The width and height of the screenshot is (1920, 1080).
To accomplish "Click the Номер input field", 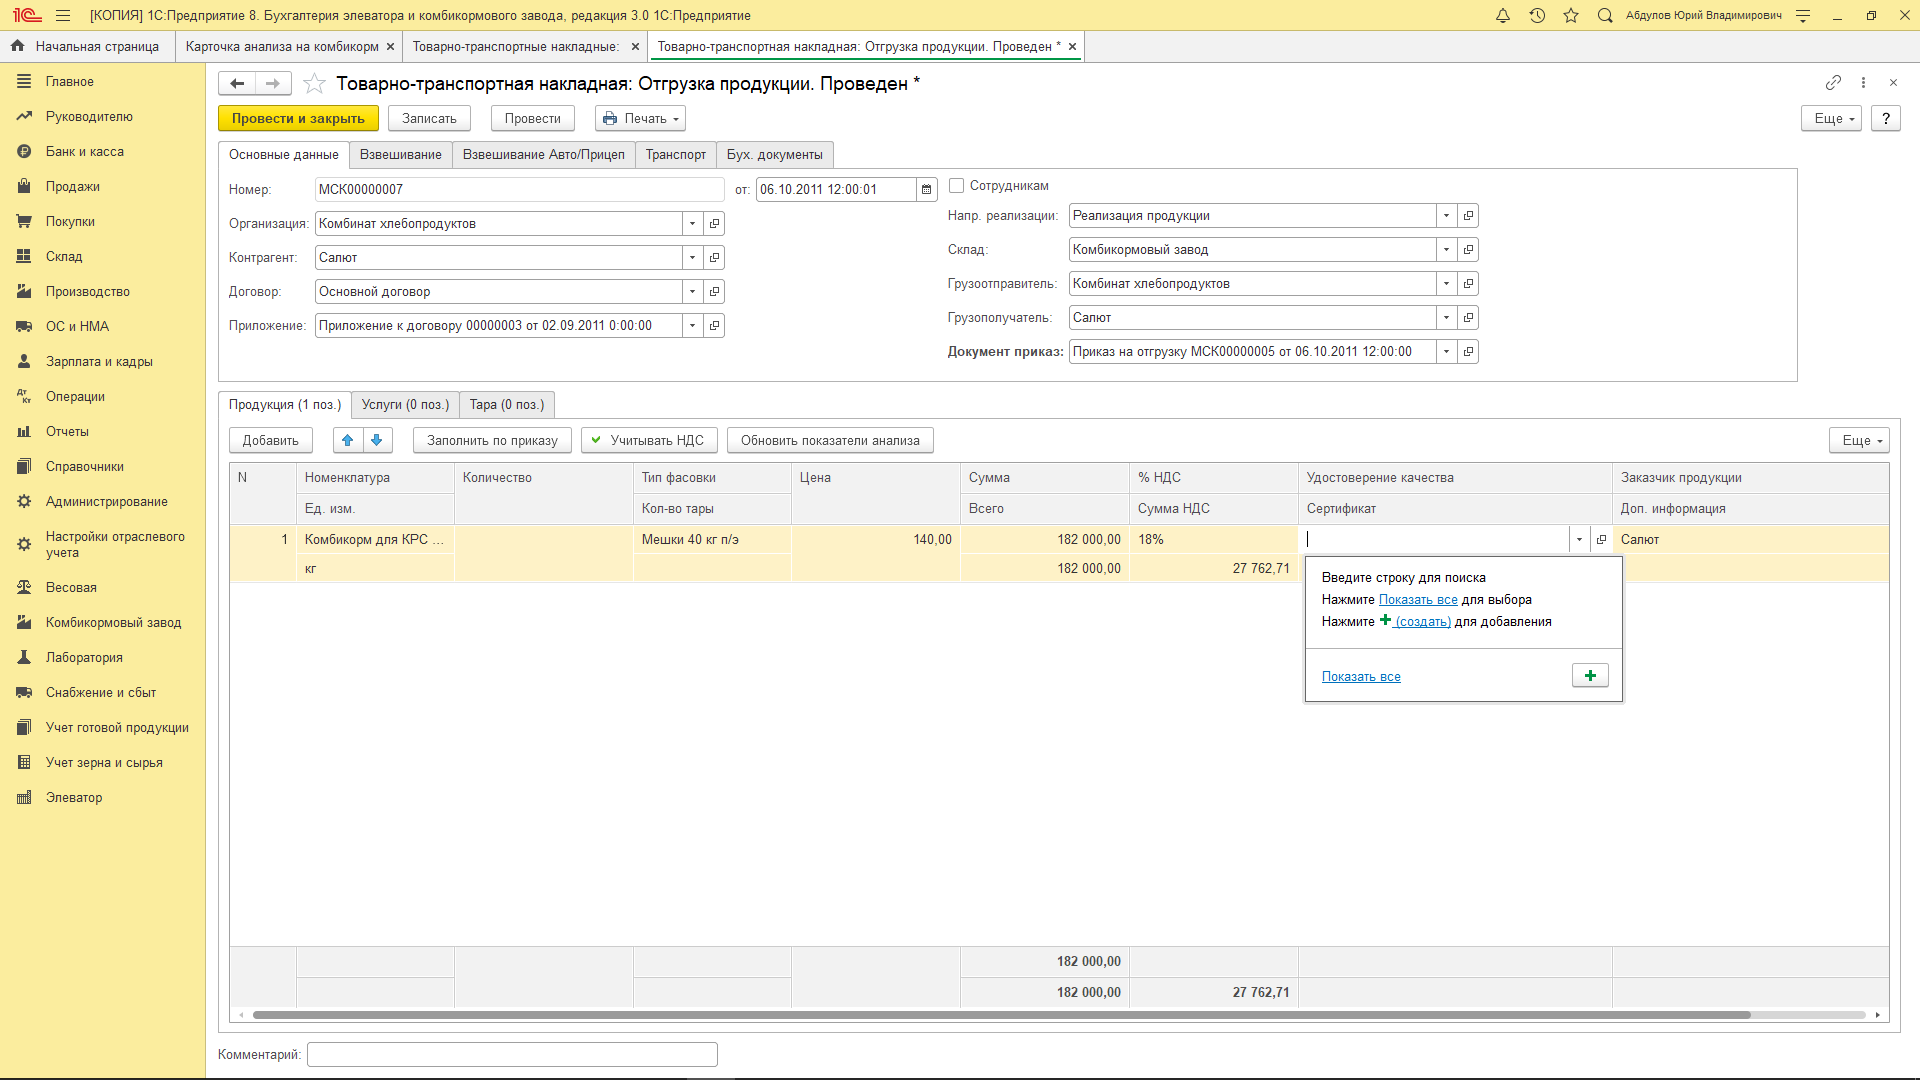I will click(520, 189).
